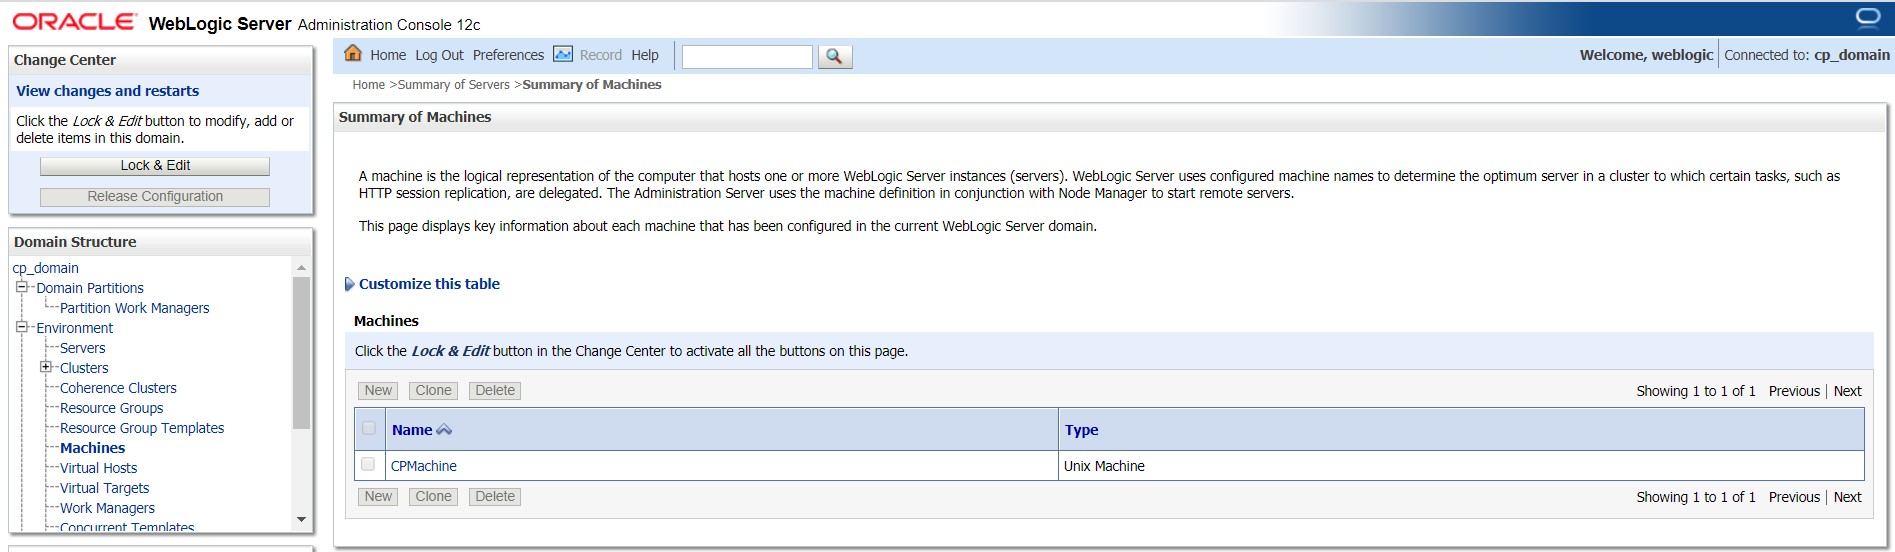Click bottom Next pagination link
1895x552 pixels.
pyautogui.click(x=1847, y=497)
